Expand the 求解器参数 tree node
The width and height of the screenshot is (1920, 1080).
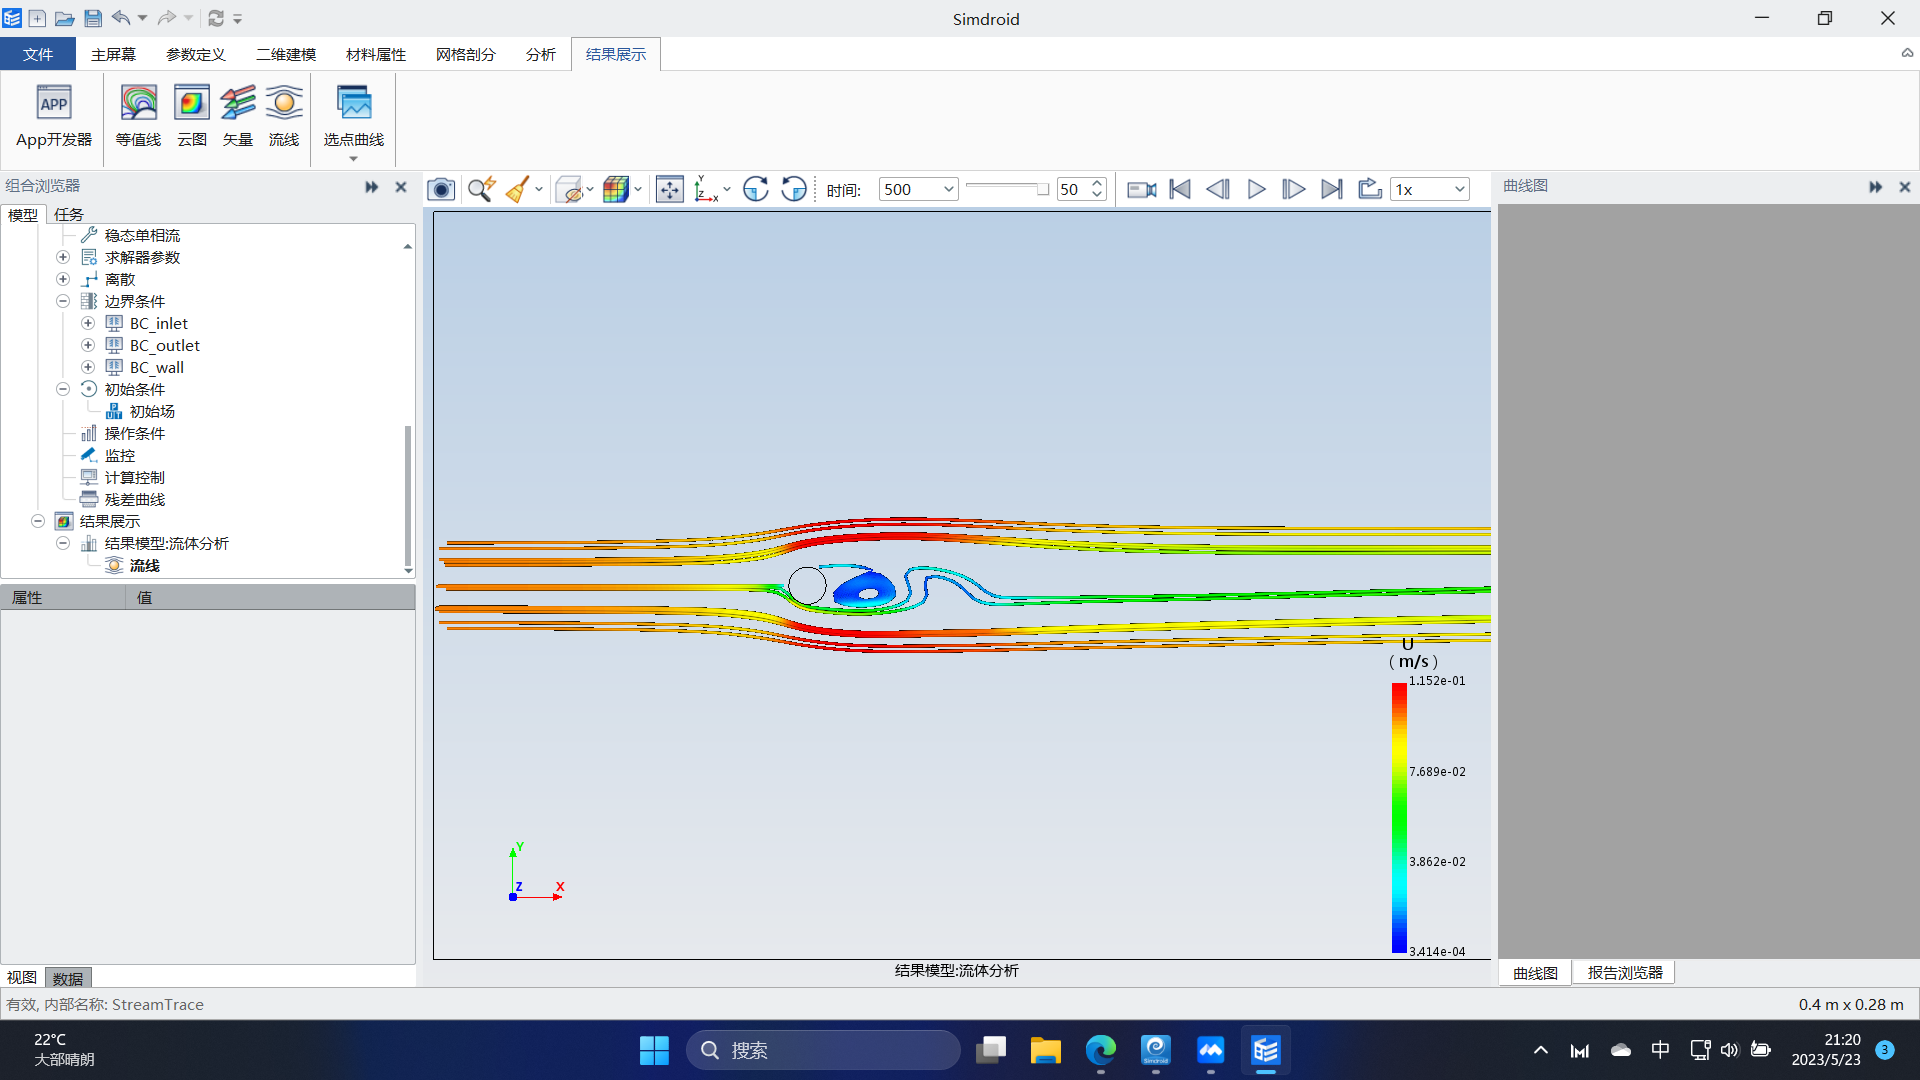(63, 257)
